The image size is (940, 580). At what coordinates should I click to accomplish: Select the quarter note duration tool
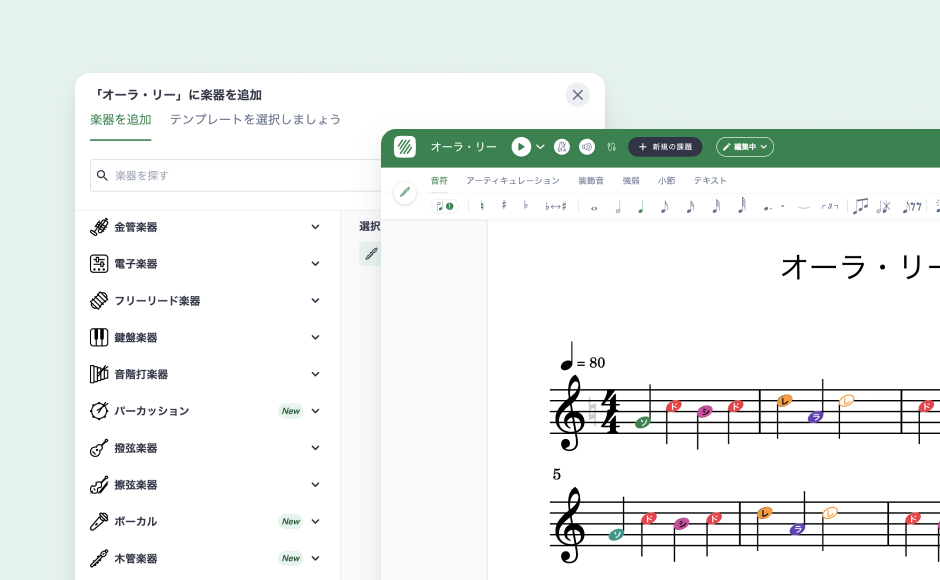[641, 207]
